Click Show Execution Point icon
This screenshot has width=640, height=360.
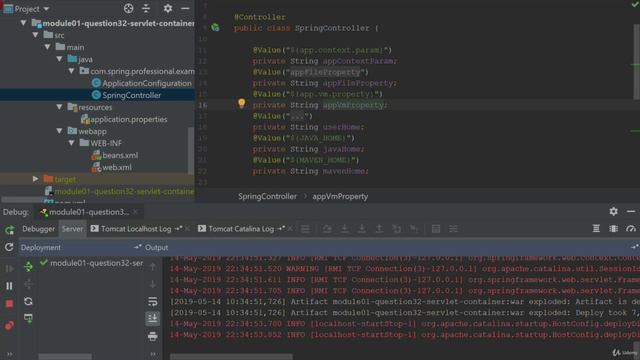click(x=305, y=229)
